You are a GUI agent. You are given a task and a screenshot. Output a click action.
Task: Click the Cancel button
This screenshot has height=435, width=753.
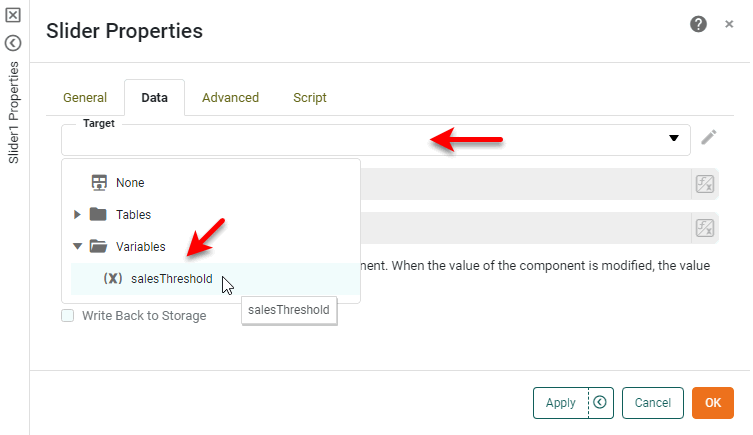click(x=652, y=403)
